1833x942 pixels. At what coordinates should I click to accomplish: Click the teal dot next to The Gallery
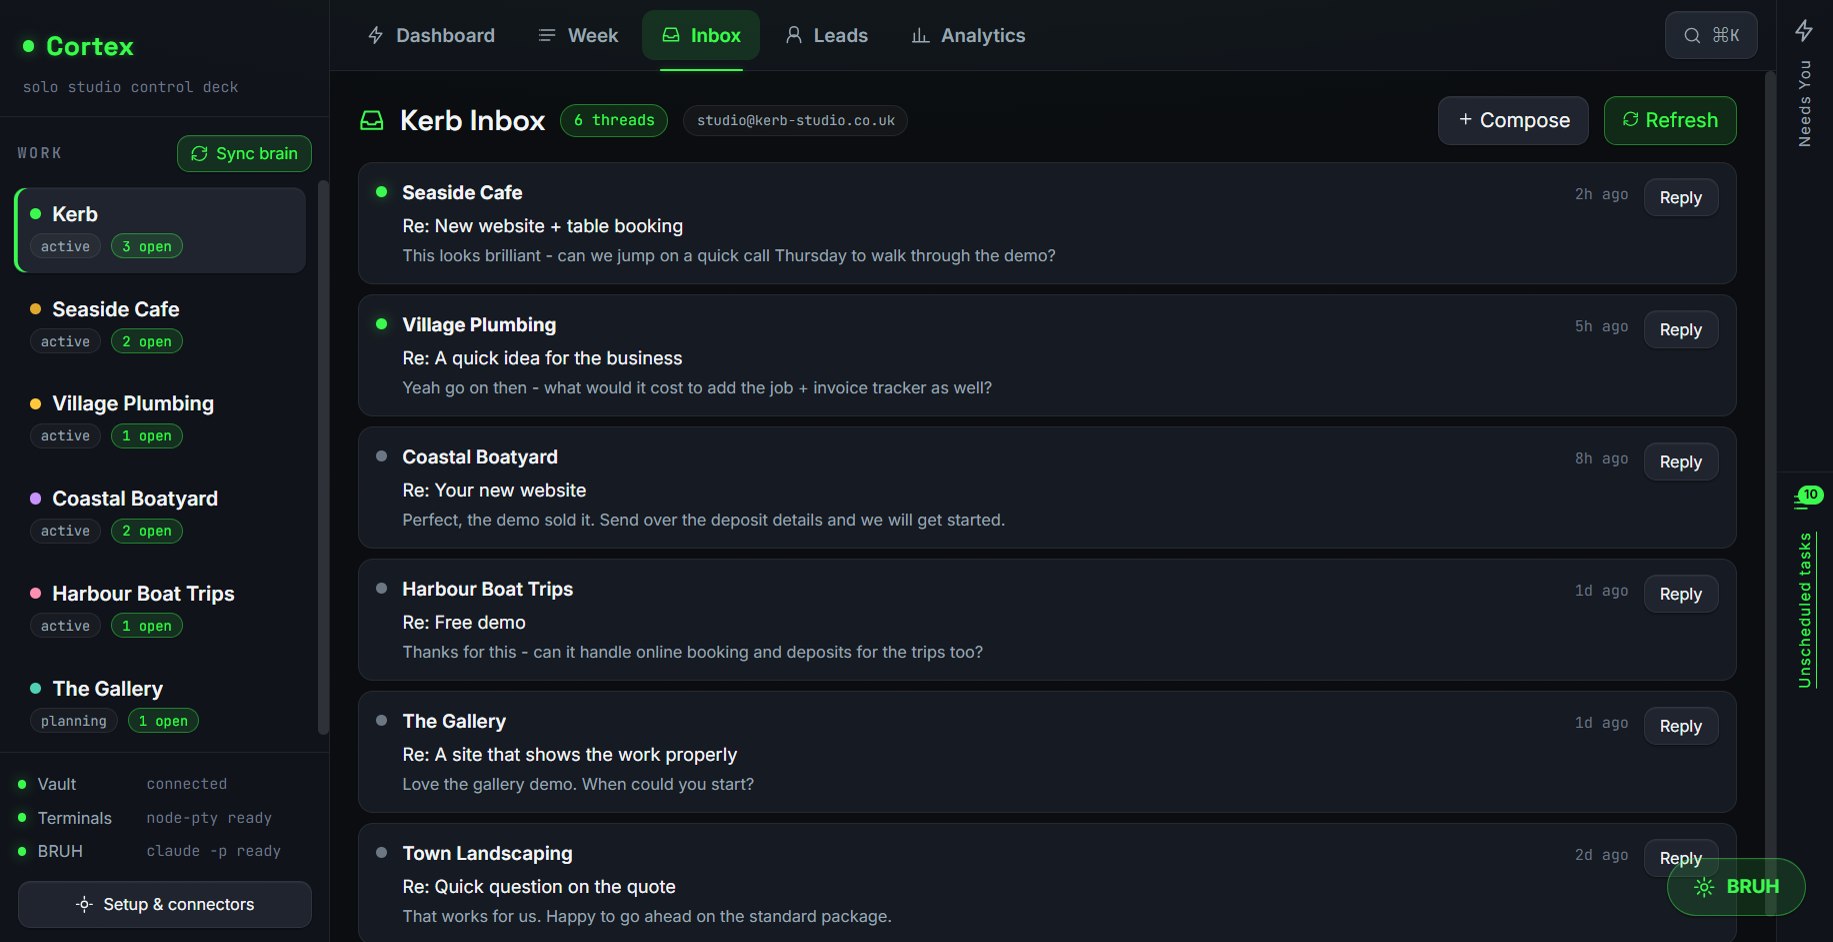point(36,688)
